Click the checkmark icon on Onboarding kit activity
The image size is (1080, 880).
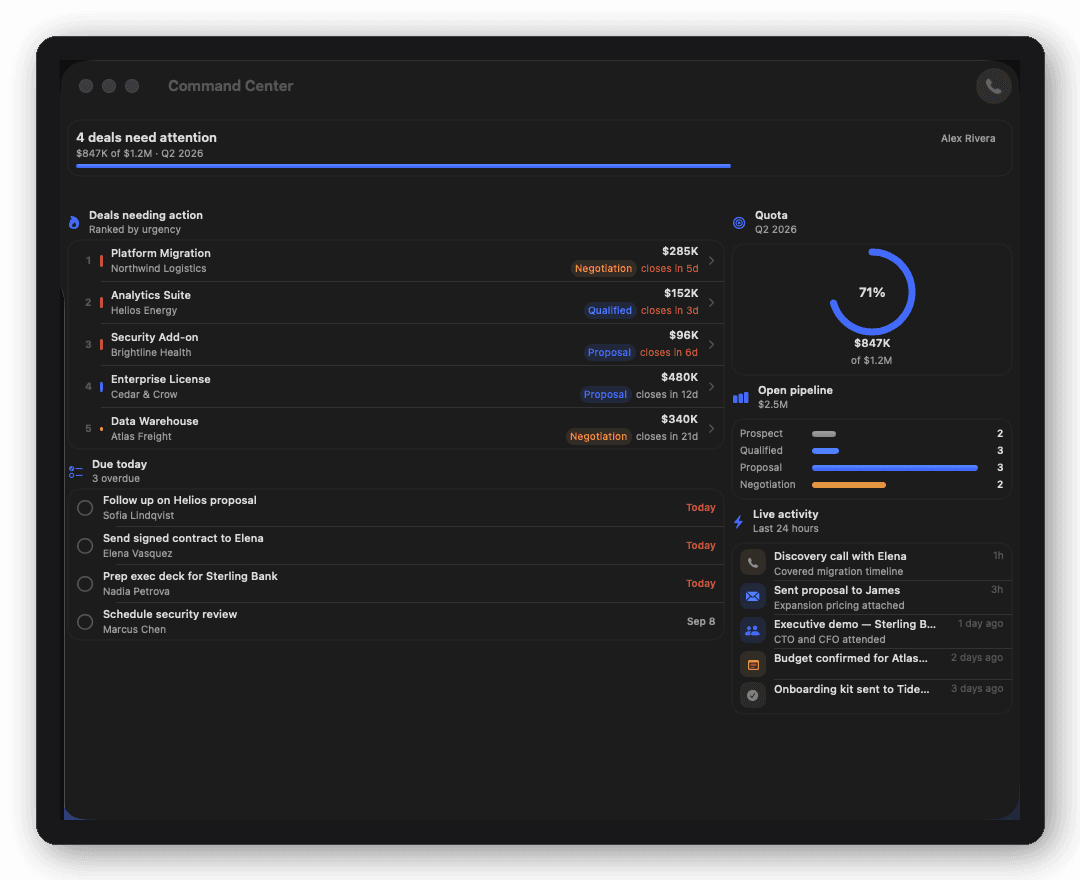pos(752,695)
